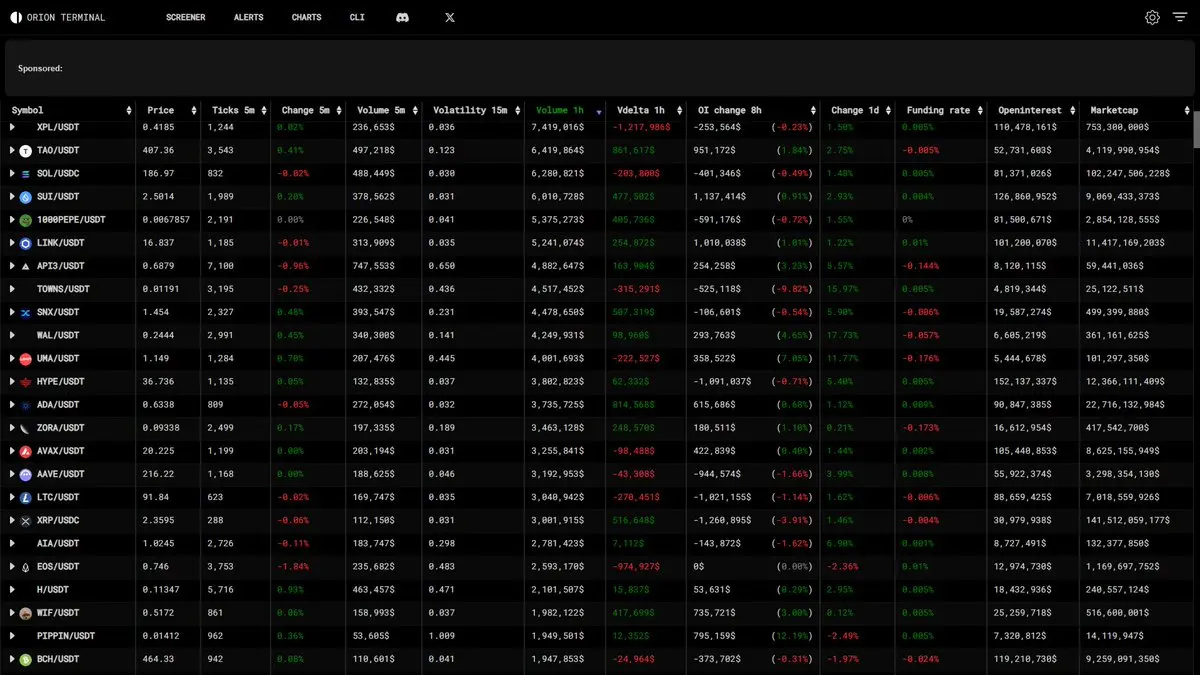This screenshot has height=675, width=1200.
Task: Open the settings gear icon
Action: click(x=1152, y=17)
